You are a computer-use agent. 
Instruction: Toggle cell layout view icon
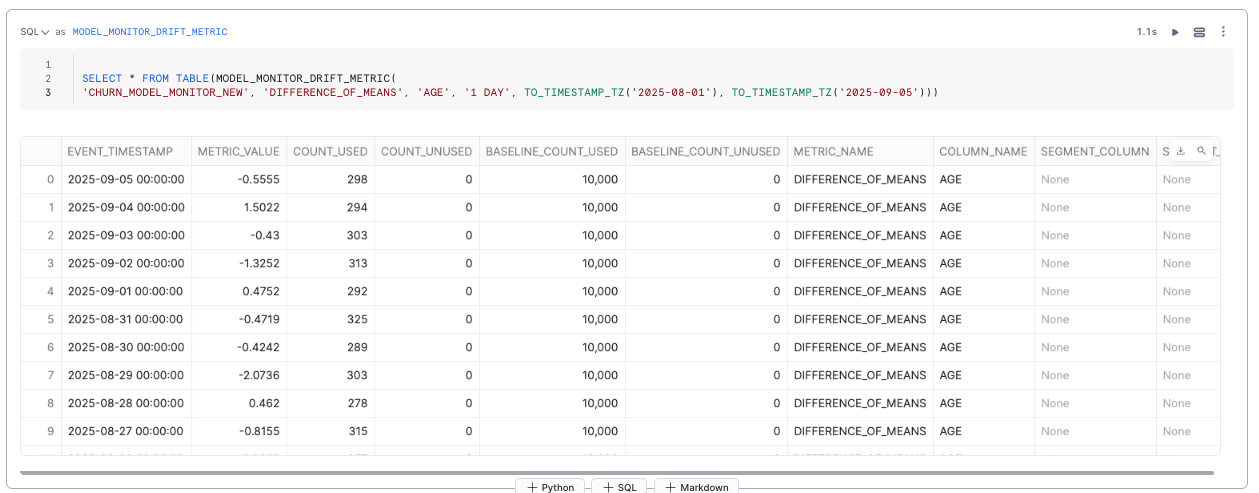pos(1200,32)
